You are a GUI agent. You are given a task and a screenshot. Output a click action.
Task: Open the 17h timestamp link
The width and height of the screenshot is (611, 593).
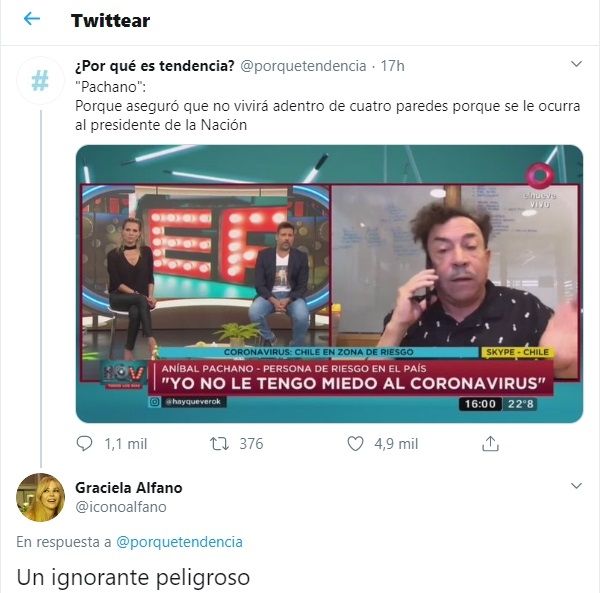[392, 66]
